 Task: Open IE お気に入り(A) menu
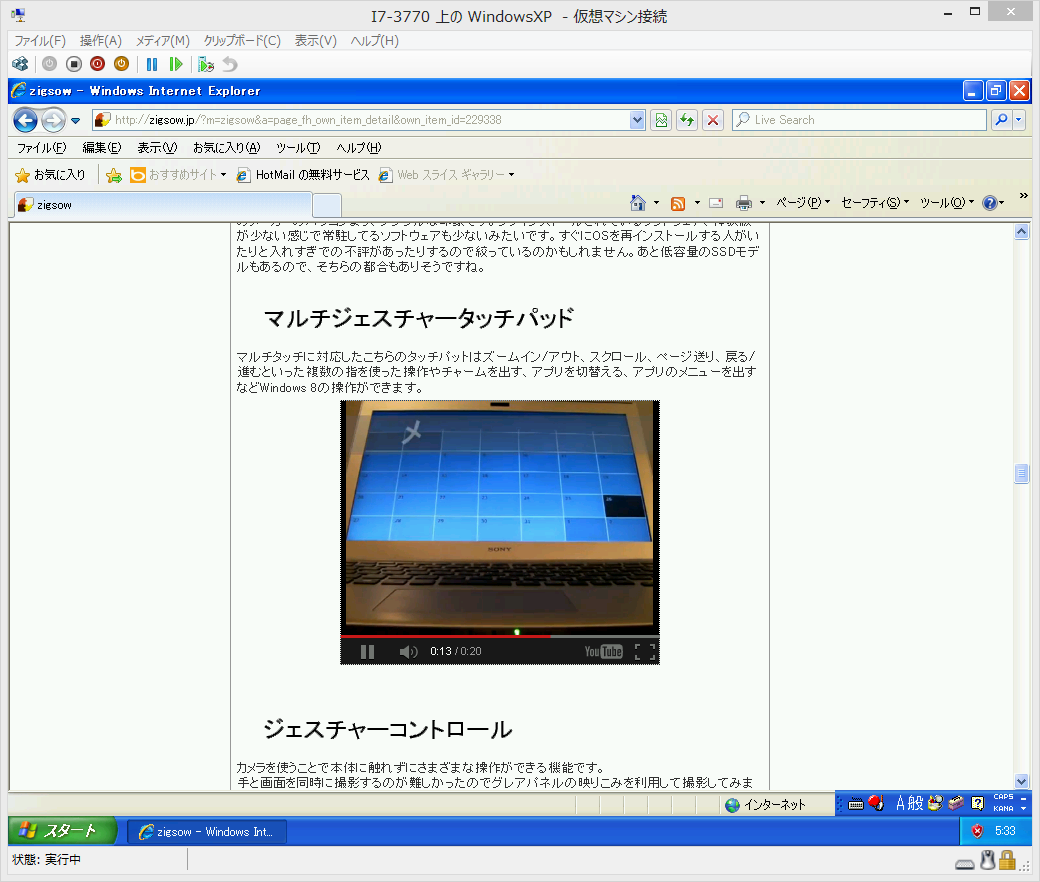point(226,148)
